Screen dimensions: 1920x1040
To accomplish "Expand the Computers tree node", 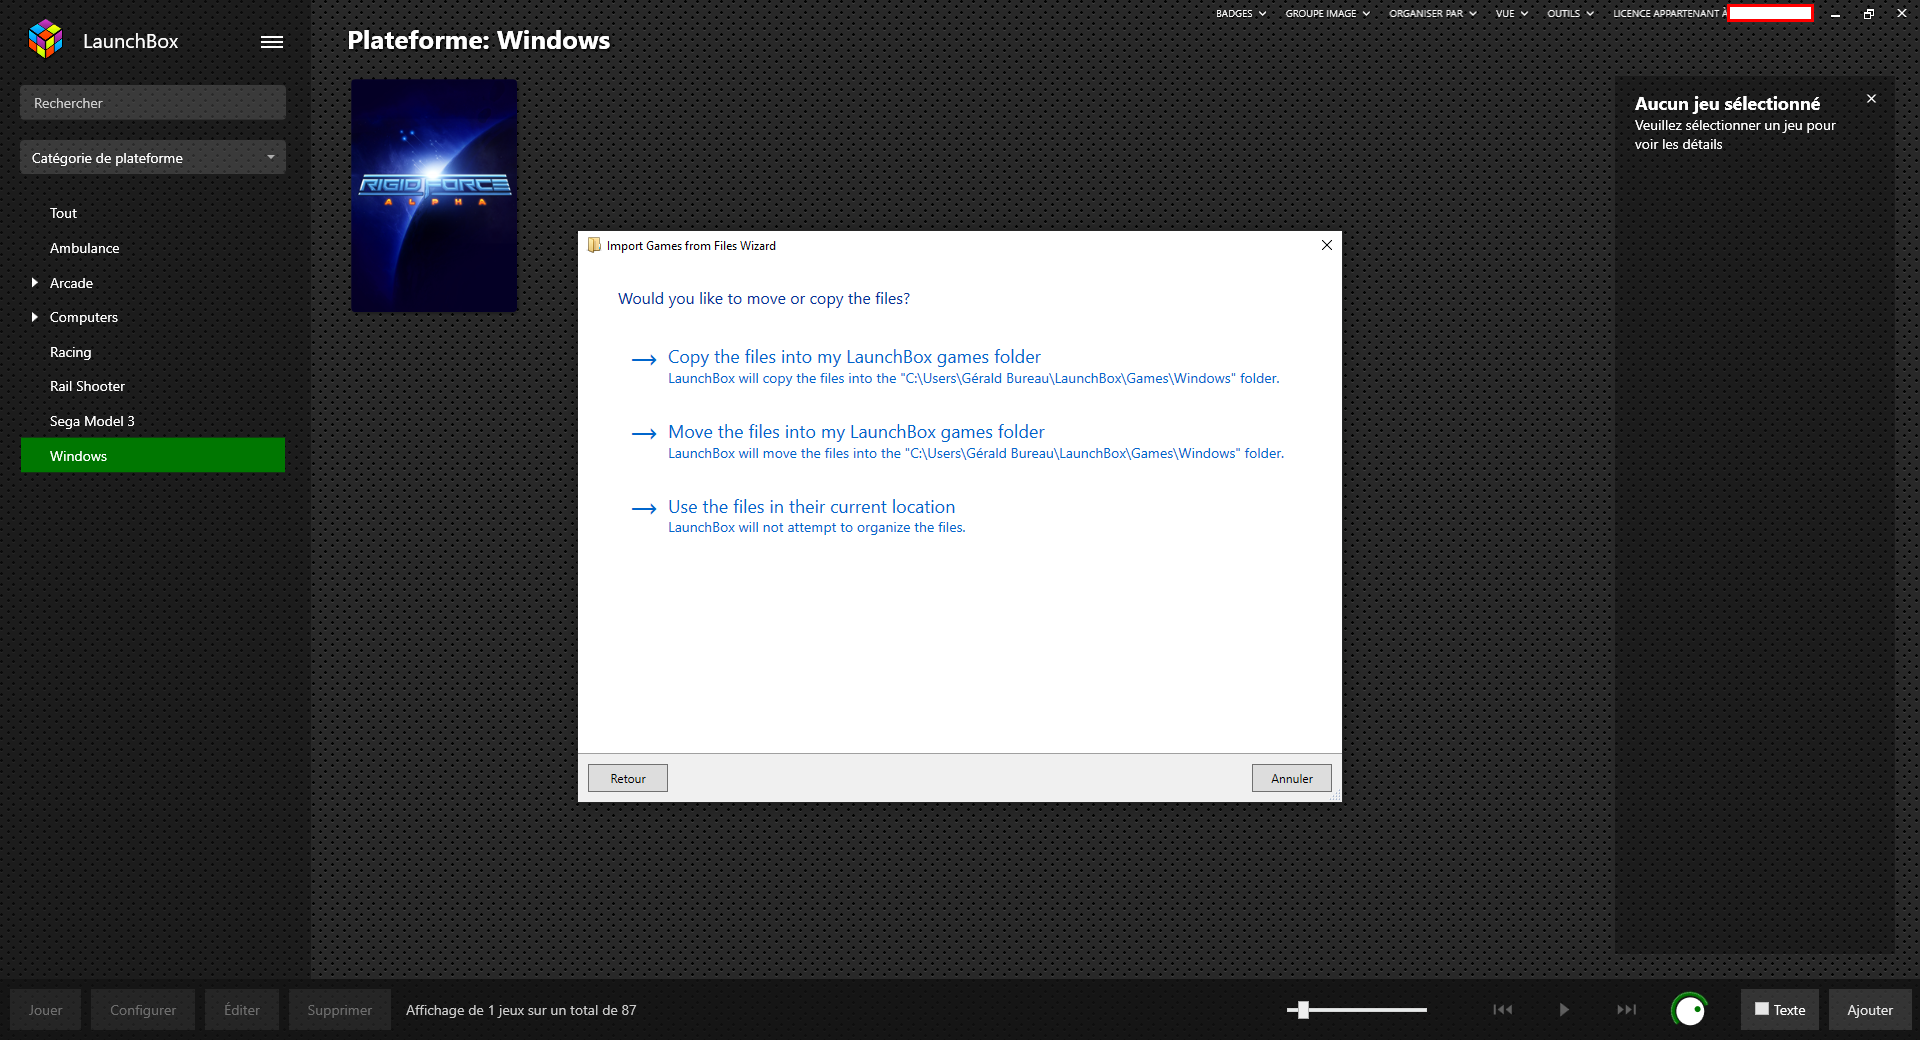I will click(35, 317).
